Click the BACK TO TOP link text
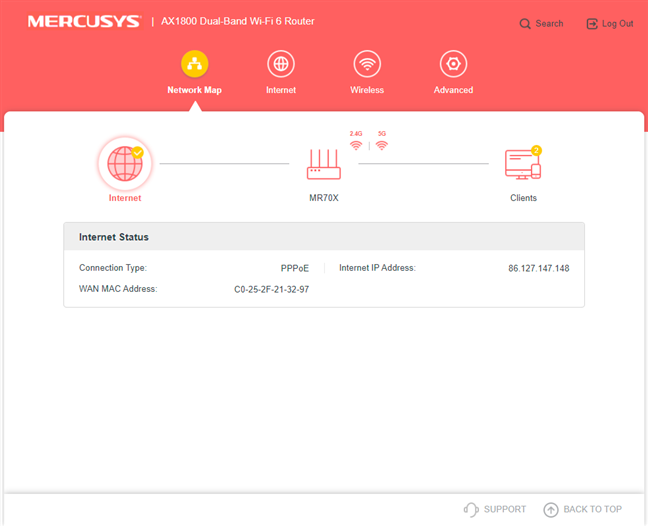This screenshot has width=648, height=526. pyautogui.click(x=592, y=509)
